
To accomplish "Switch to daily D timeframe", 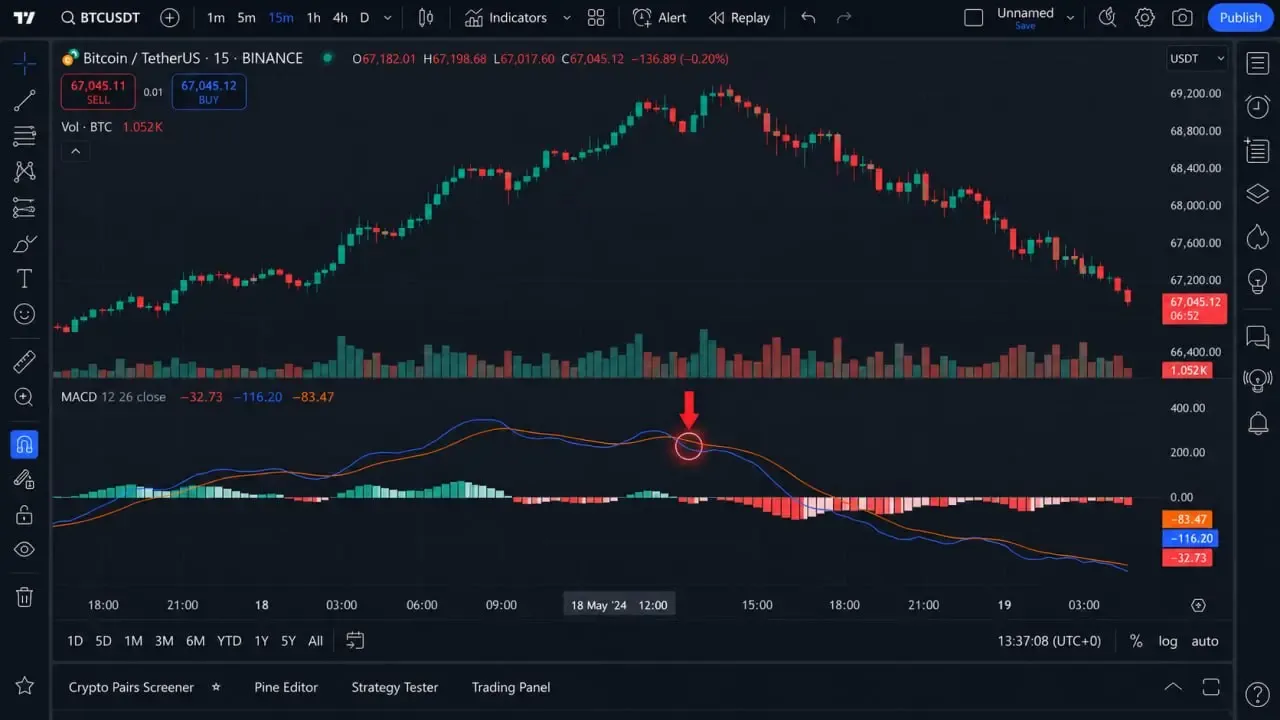I will pos(364,18).
